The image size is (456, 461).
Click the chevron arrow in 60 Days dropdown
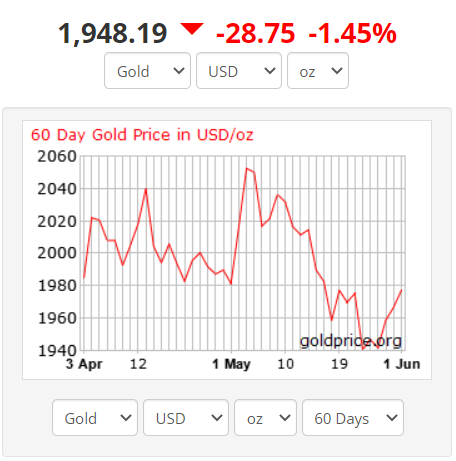(x=392, y=418)
